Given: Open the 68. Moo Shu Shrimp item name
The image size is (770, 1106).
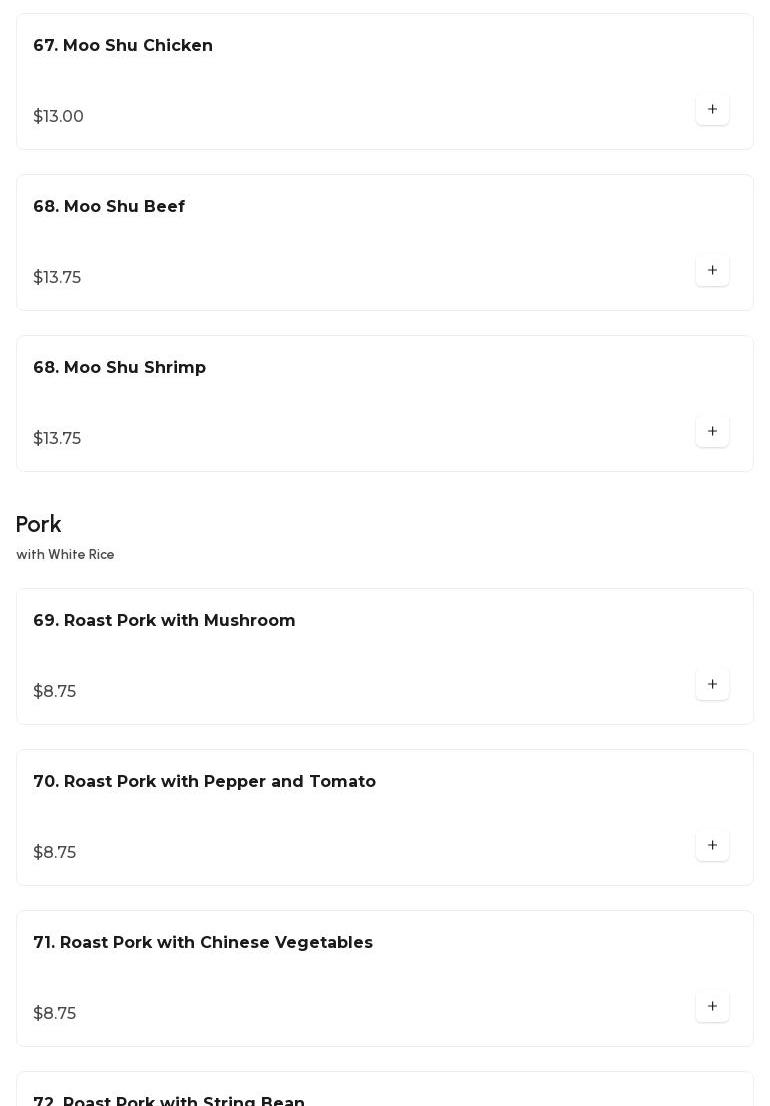Looking at the screenshot, I should click(x=119, y=368).
